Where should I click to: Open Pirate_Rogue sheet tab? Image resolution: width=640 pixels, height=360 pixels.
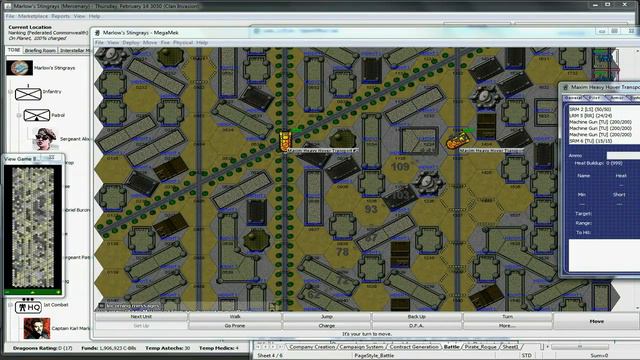[x=480, y=347]
